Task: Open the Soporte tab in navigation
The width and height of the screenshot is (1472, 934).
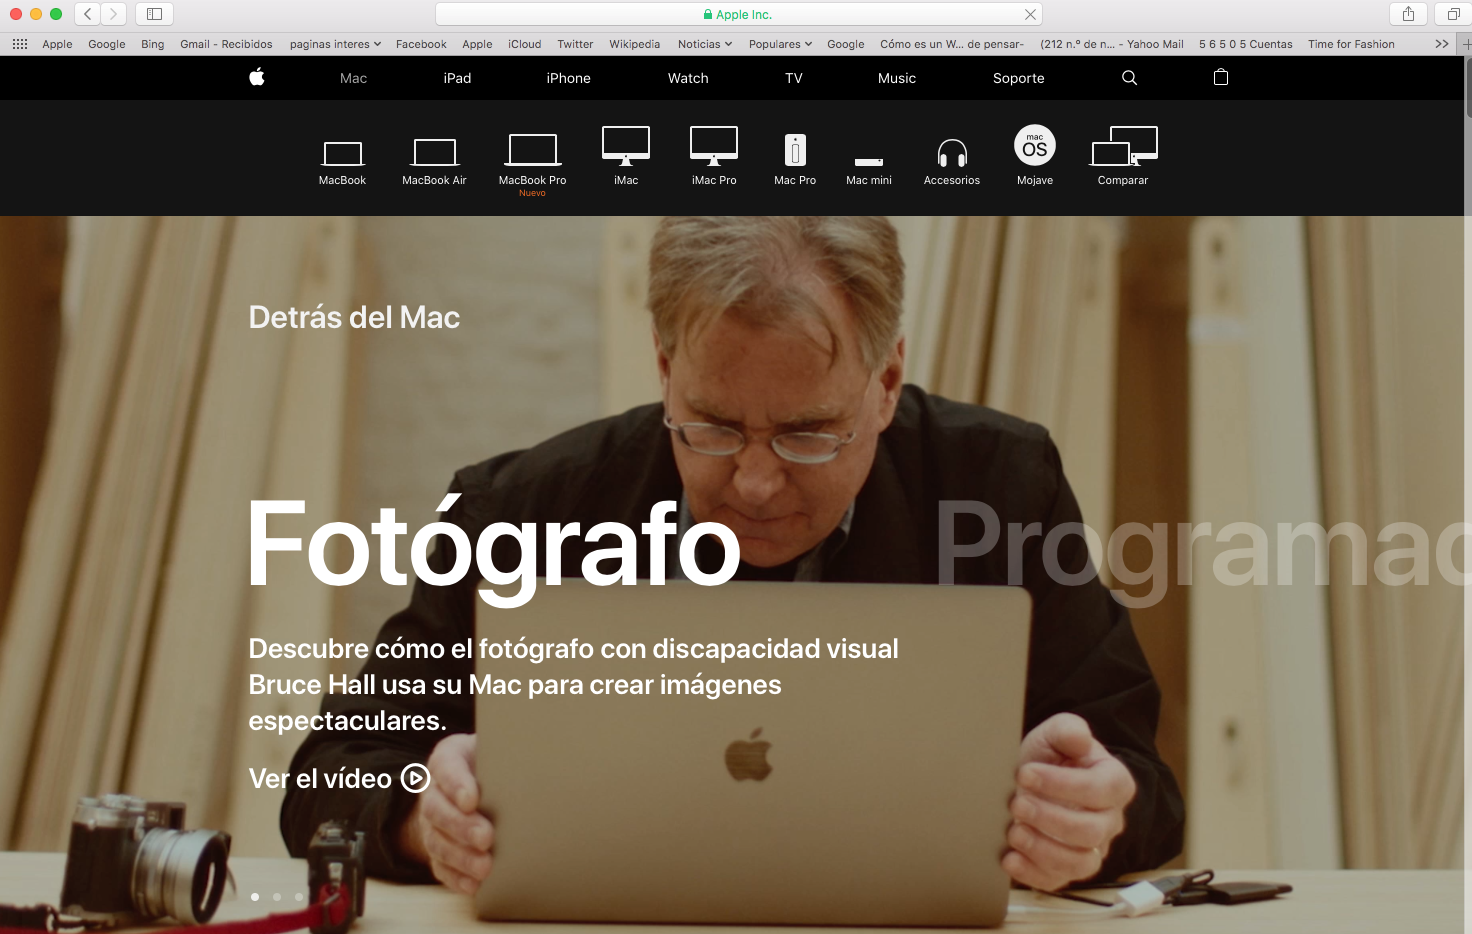Action: coord(1018,78)
